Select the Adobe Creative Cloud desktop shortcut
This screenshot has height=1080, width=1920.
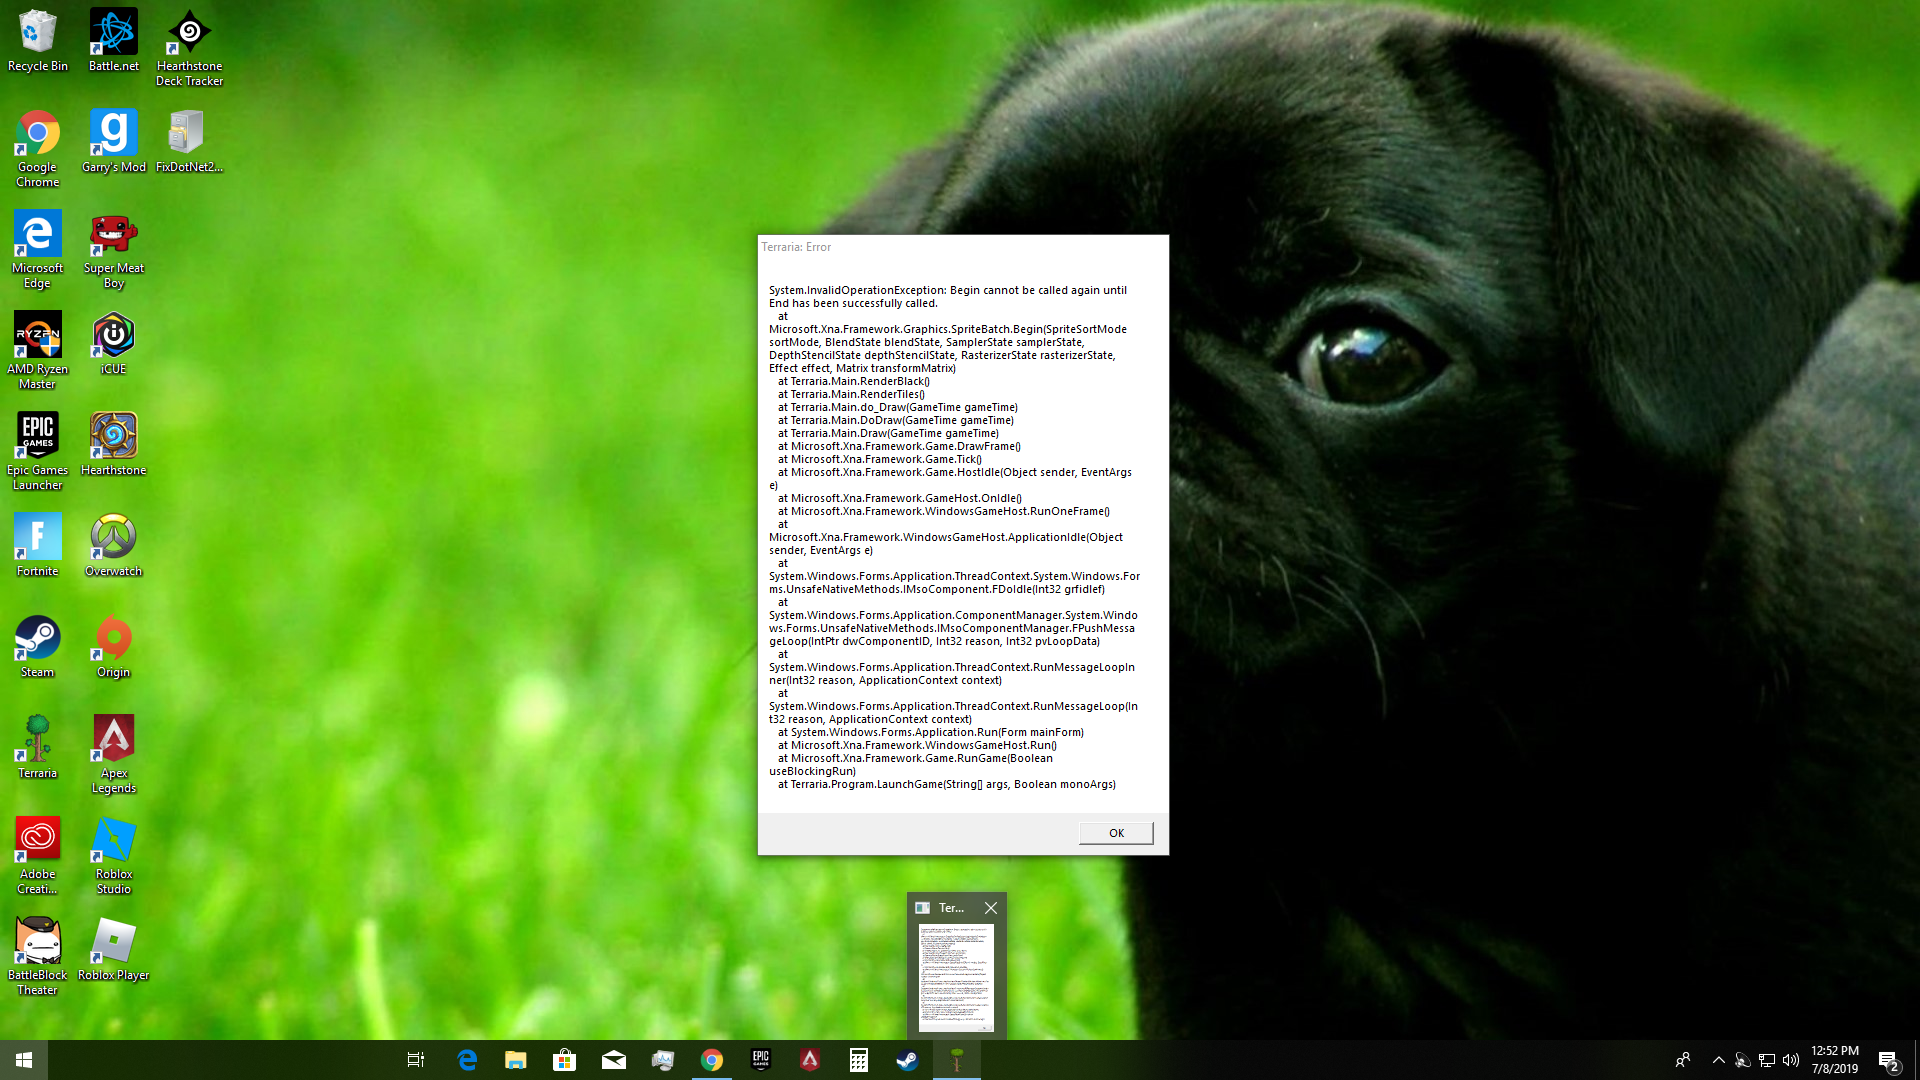(38, 856)
